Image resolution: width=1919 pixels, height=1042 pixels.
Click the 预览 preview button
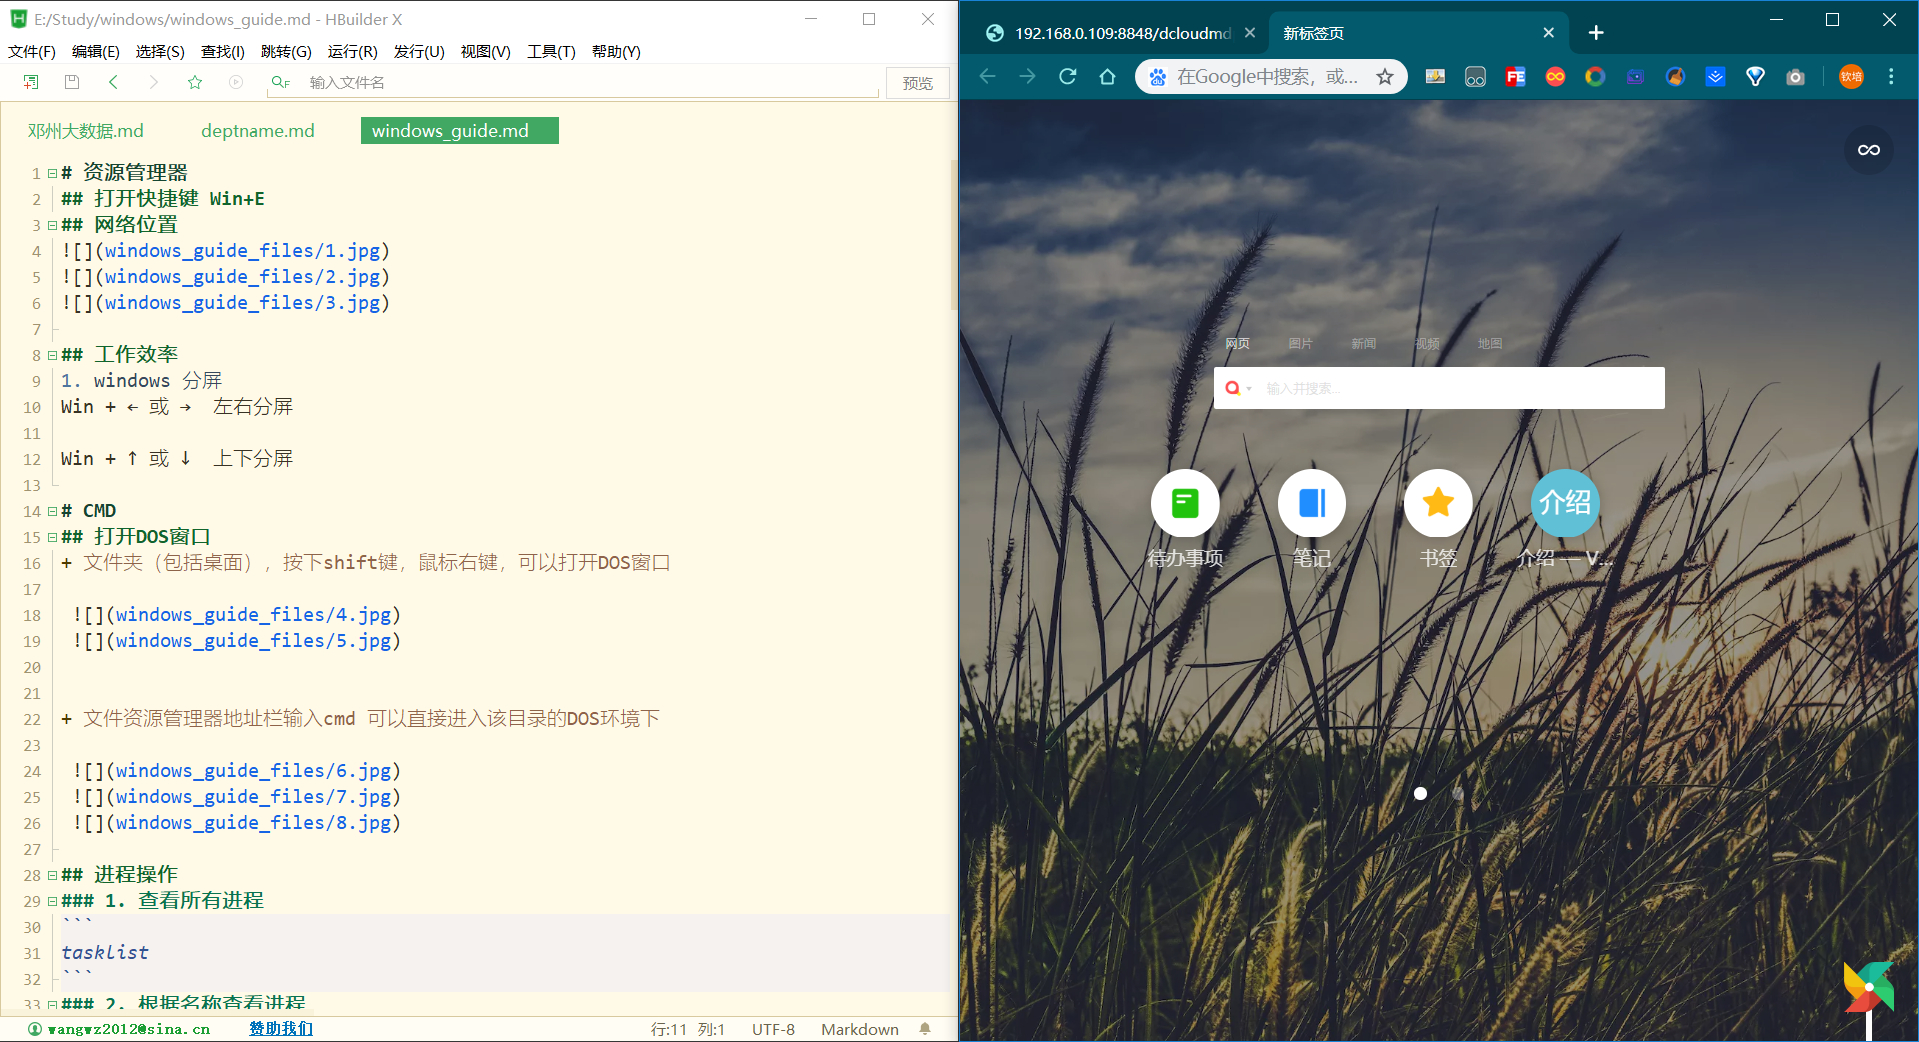[916, 83]
